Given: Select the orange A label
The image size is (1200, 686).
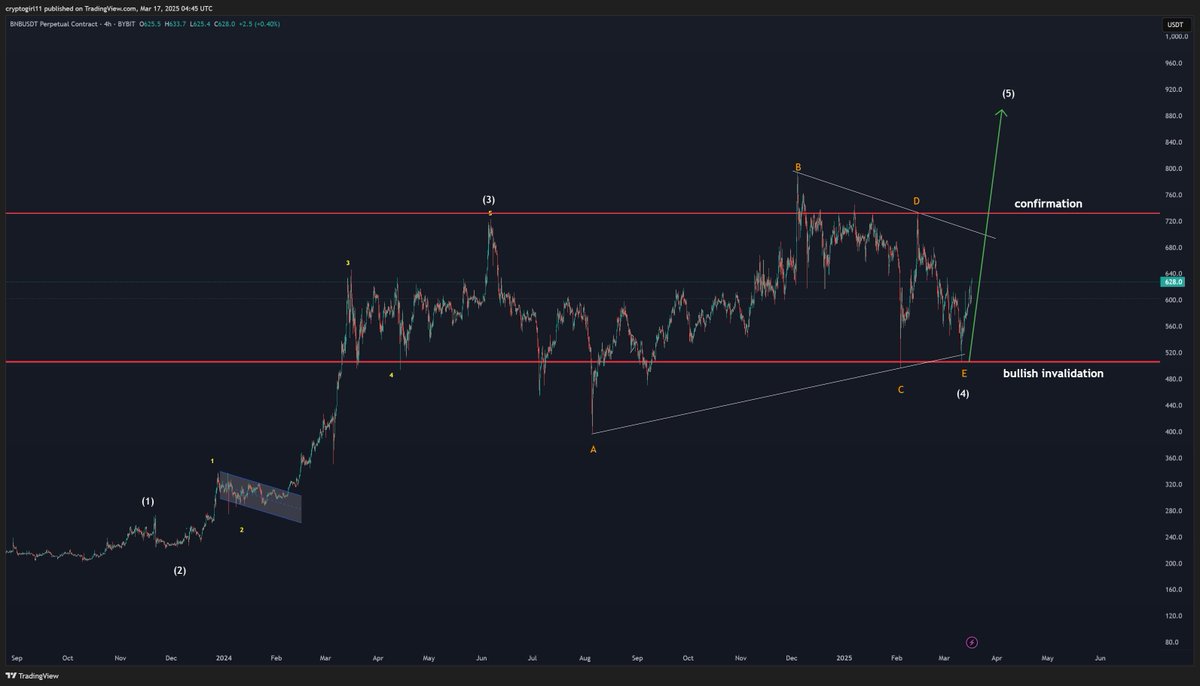Looking at the screenshot, I should point(593,450).
